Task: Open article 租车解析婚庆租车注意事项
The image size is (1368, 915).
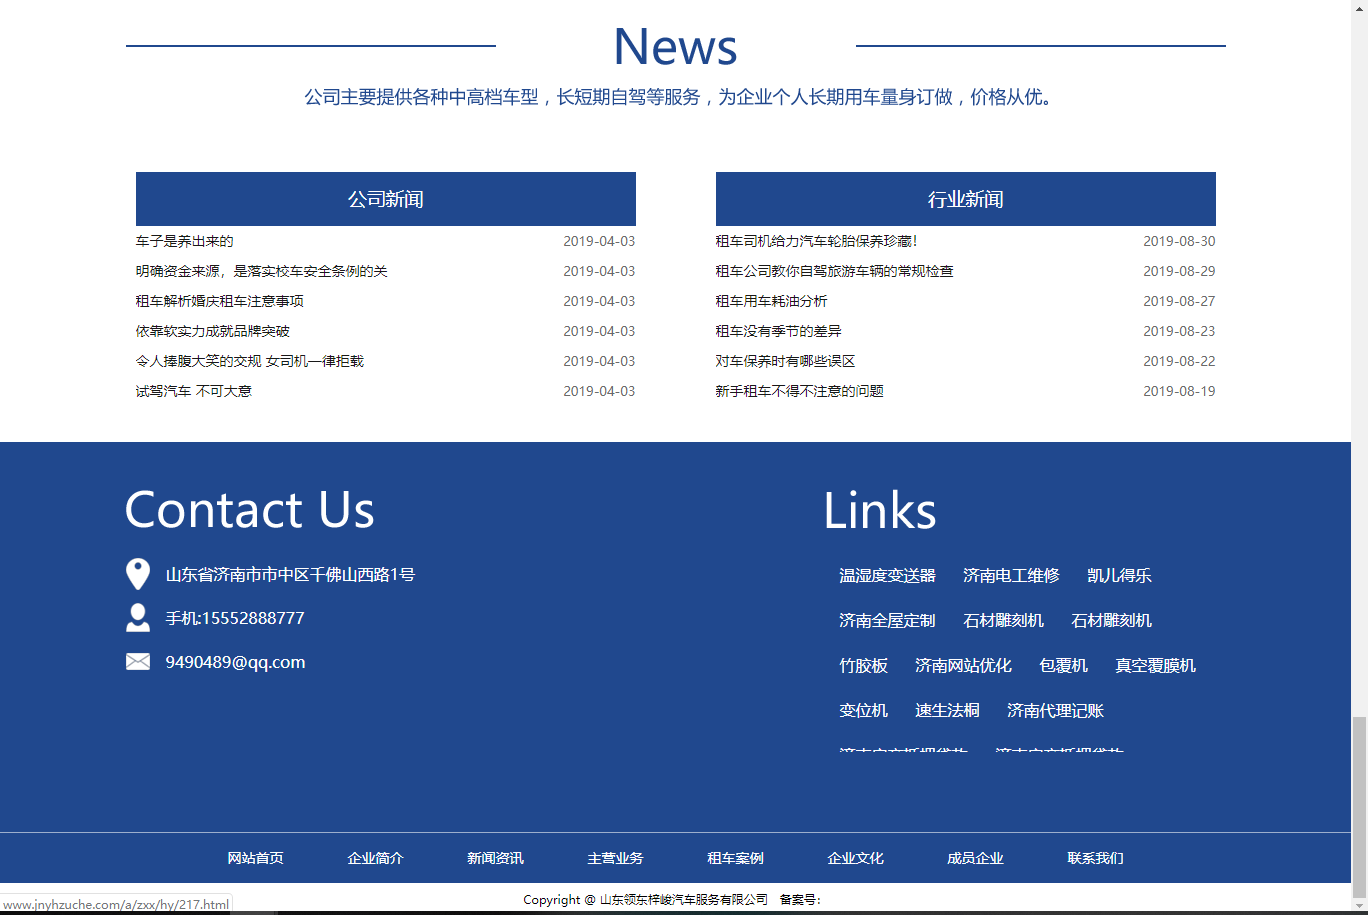Action: [x=220, y=301]
